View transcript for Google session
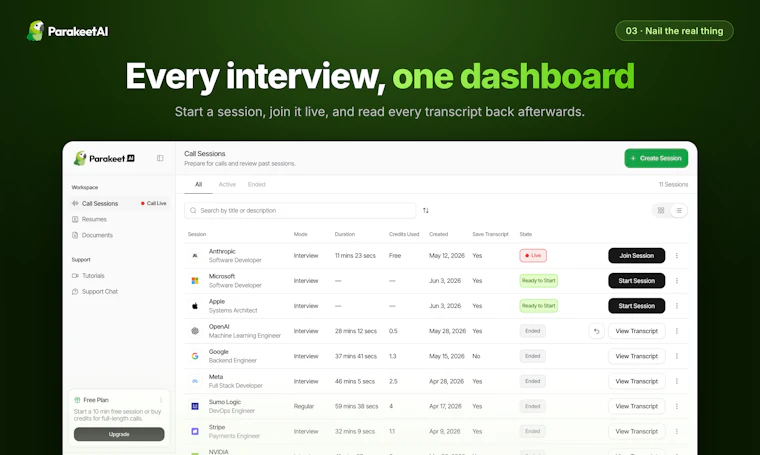The width and height of the screenshot is (760, 455). [636, 356]
